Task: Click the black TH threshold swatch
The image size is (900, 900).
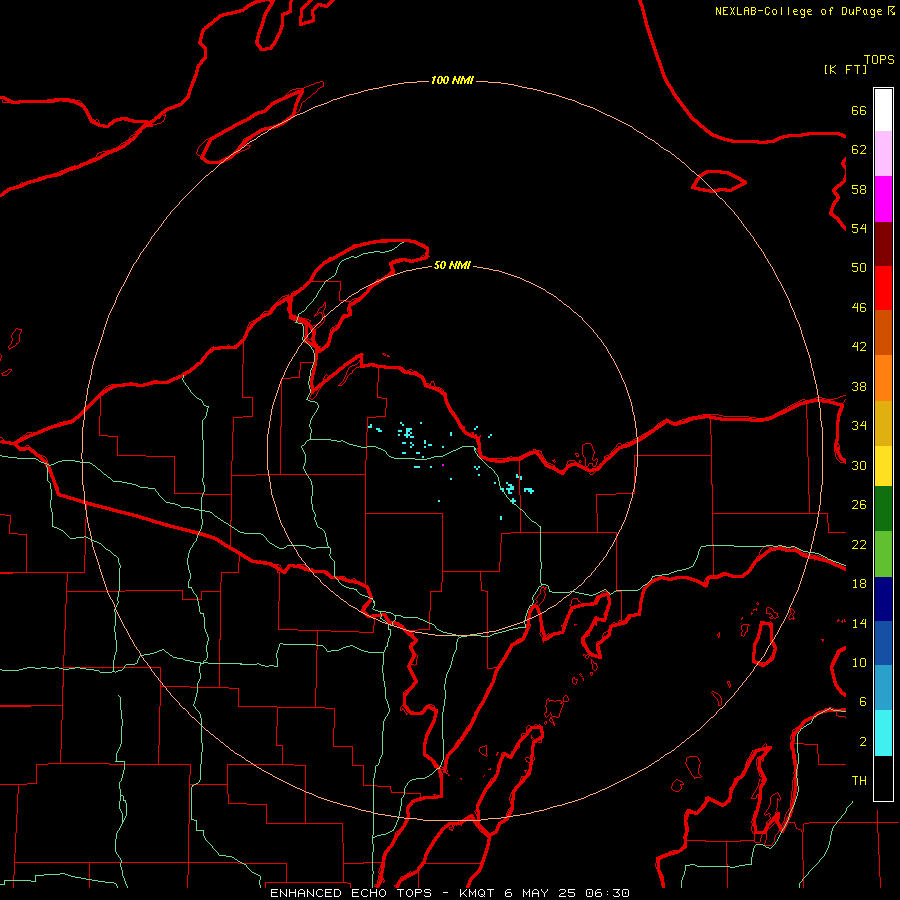Action: (x=883, y=778)
